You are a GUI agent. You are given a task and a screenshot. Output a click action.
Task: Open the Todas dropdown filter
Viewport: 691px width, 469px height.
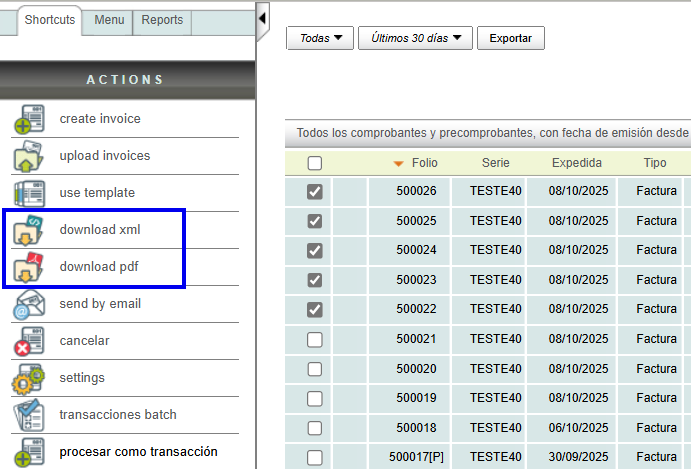(320, 38)
